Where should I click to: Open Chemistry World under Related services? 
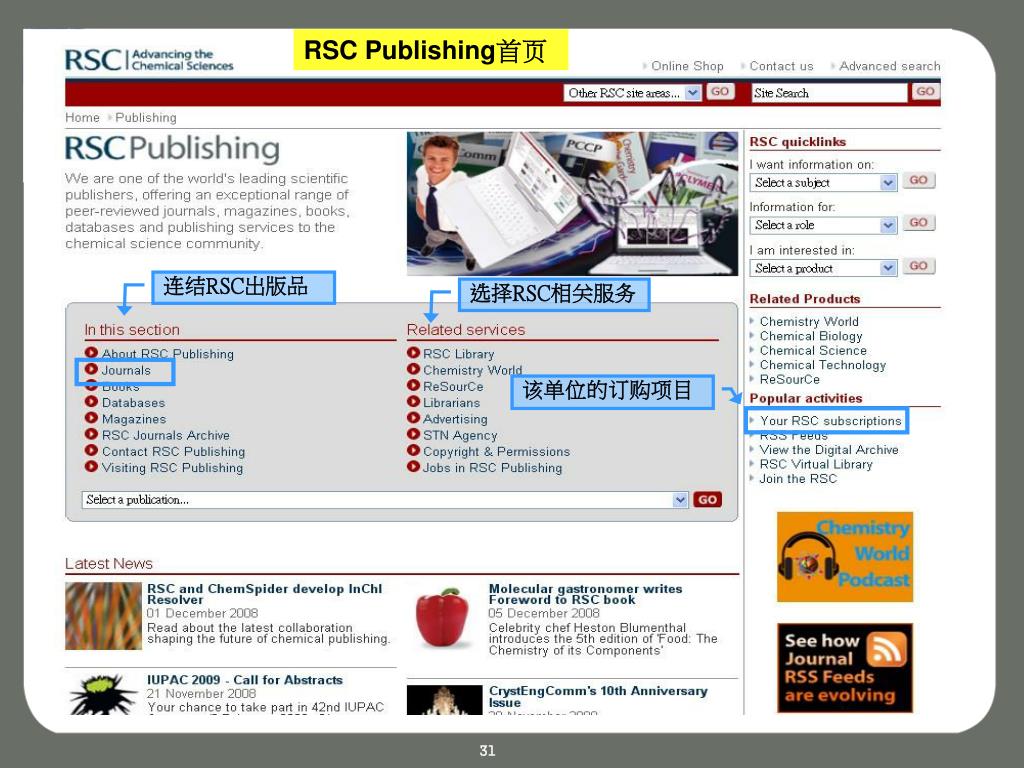click(472, 370)
